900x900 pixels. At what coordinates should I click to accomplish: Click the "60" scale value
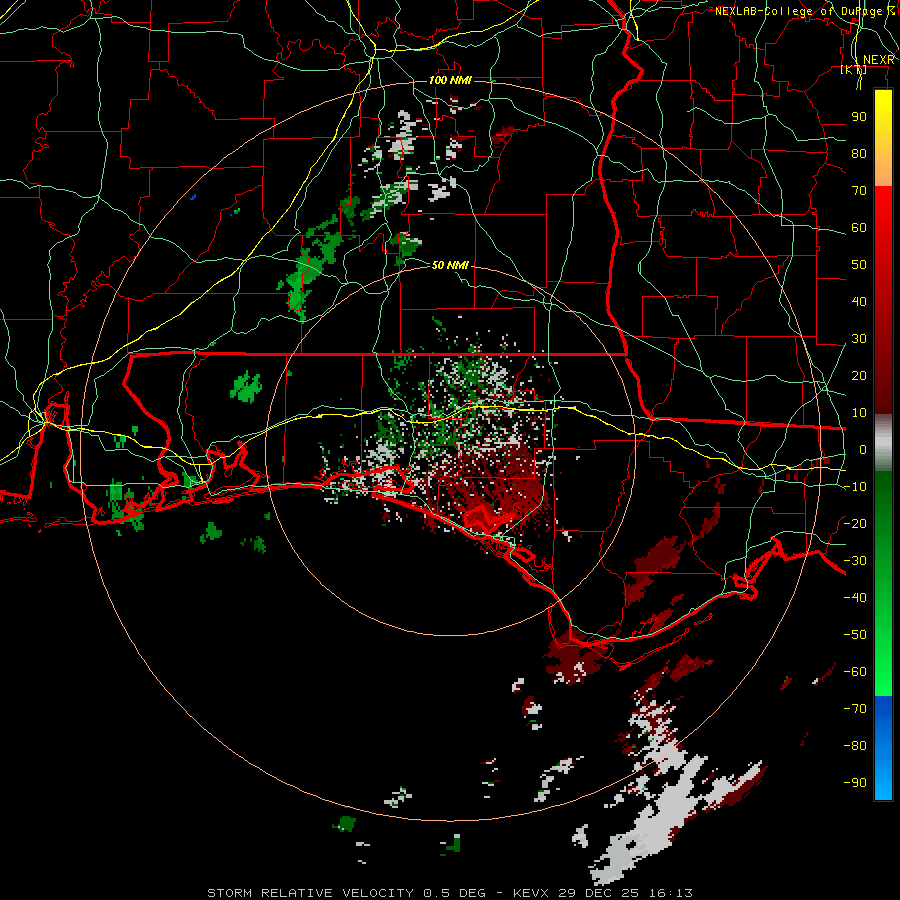(859, 227)
